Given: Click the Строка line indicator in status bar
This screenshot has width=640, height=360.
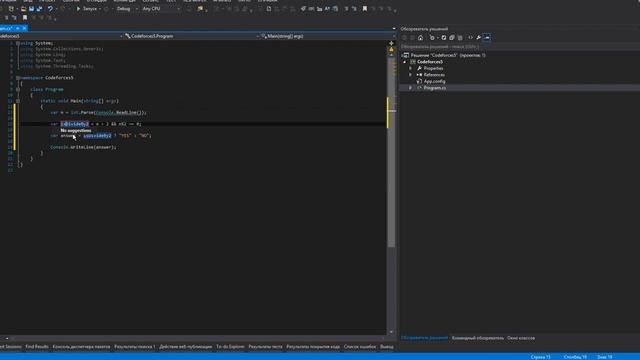Looking at the screenshot, I should (x=540, y=357).
